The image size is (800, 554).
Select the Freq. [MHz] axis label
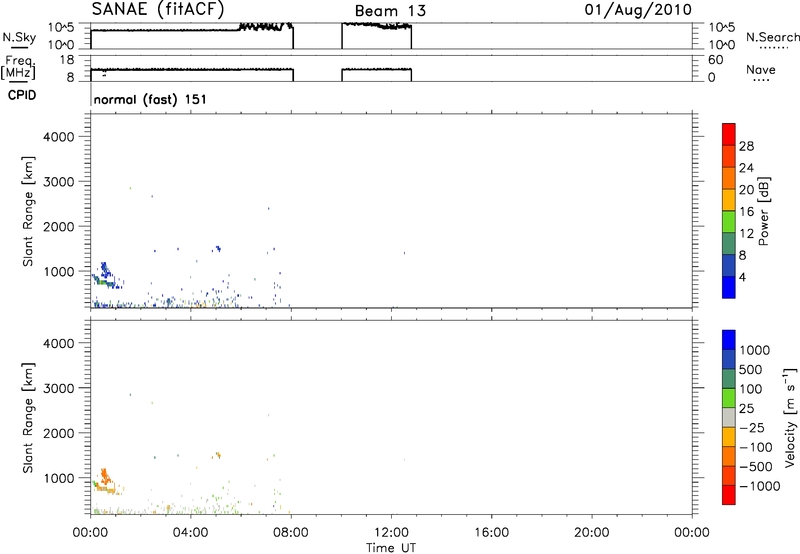click(x=18, y=68)
